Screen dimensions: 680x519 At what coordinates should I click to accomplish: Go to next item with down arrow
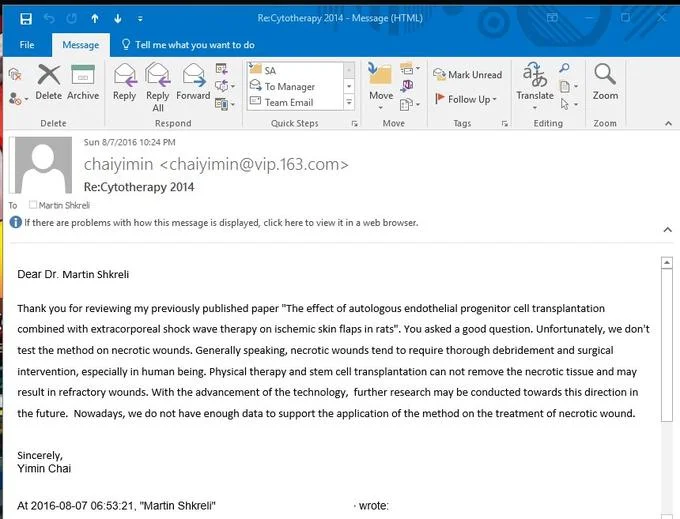[x=118, y=19]
